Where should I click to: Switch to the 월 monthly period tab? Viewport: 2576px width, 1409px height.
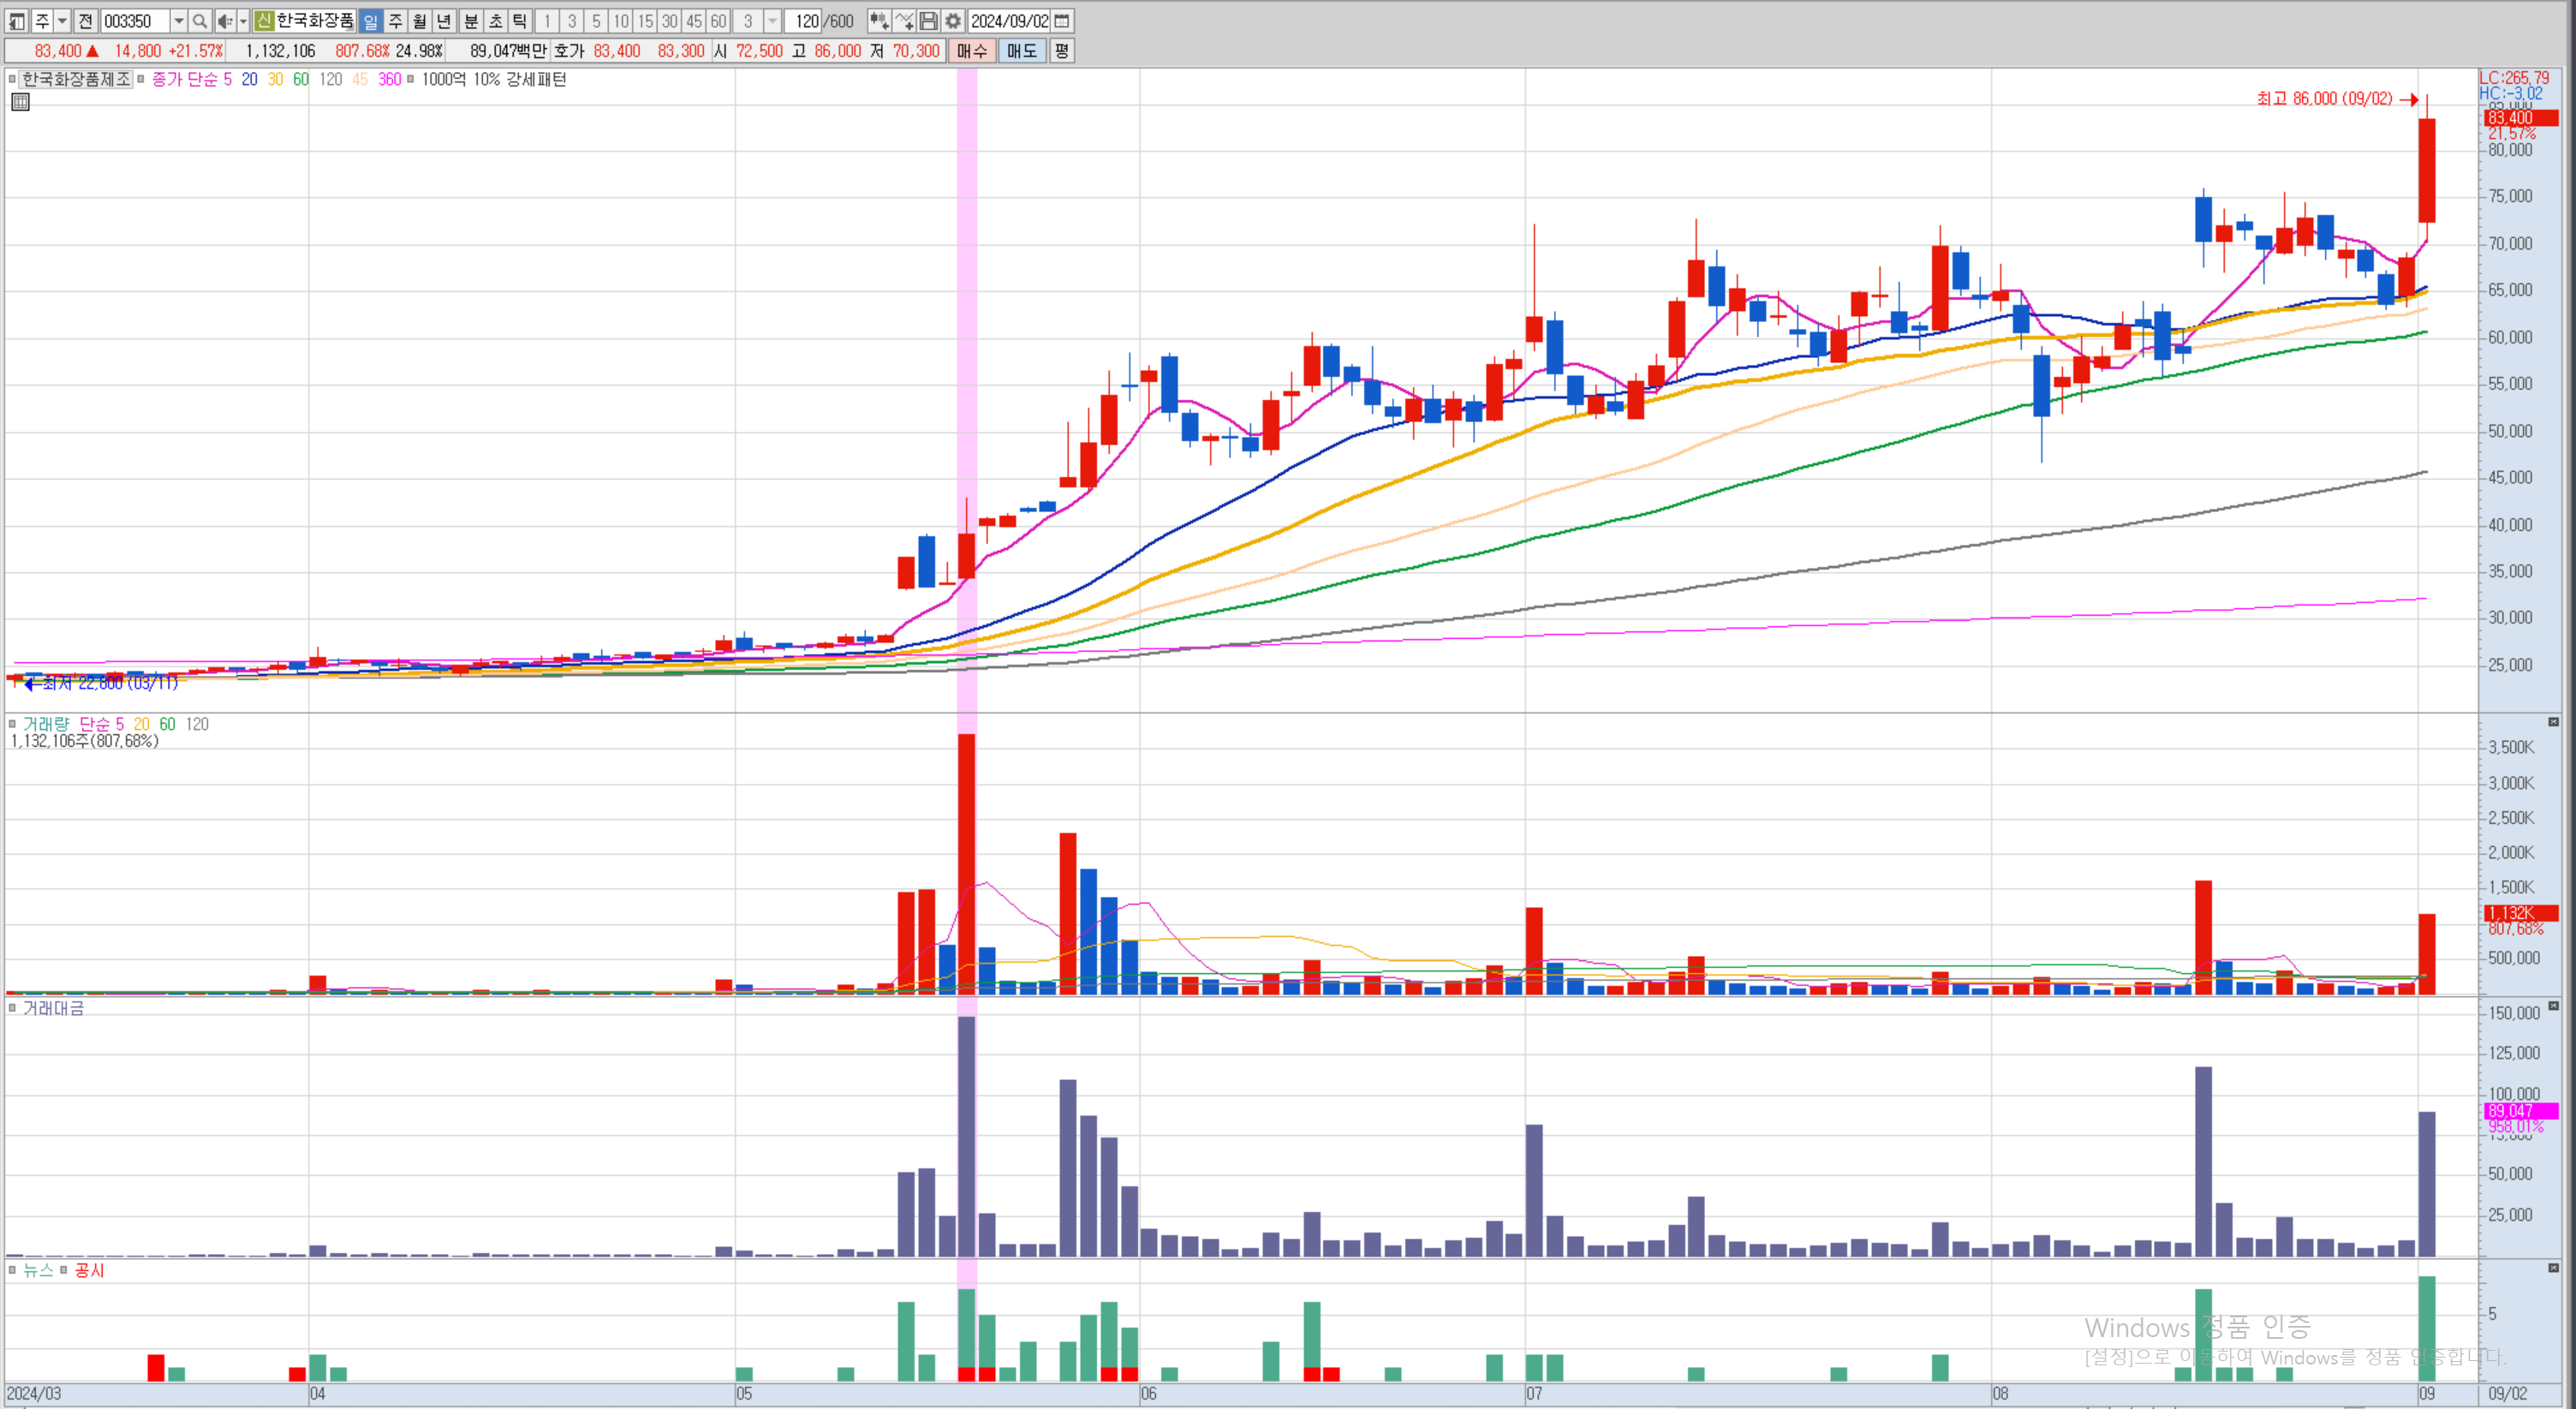click(x=420, y=21)
